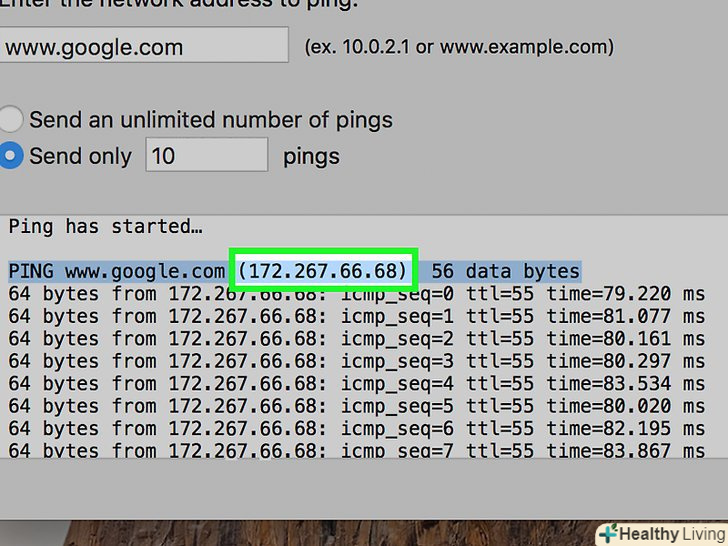Click the "pings" label after the count field
This screenshot has width=728, height=546.
tap(311, 156)
